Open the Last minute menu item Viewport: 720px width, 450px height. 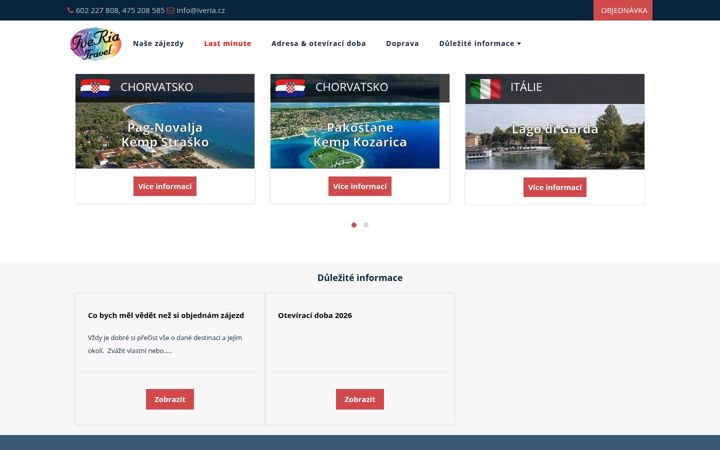pos(227,44)
